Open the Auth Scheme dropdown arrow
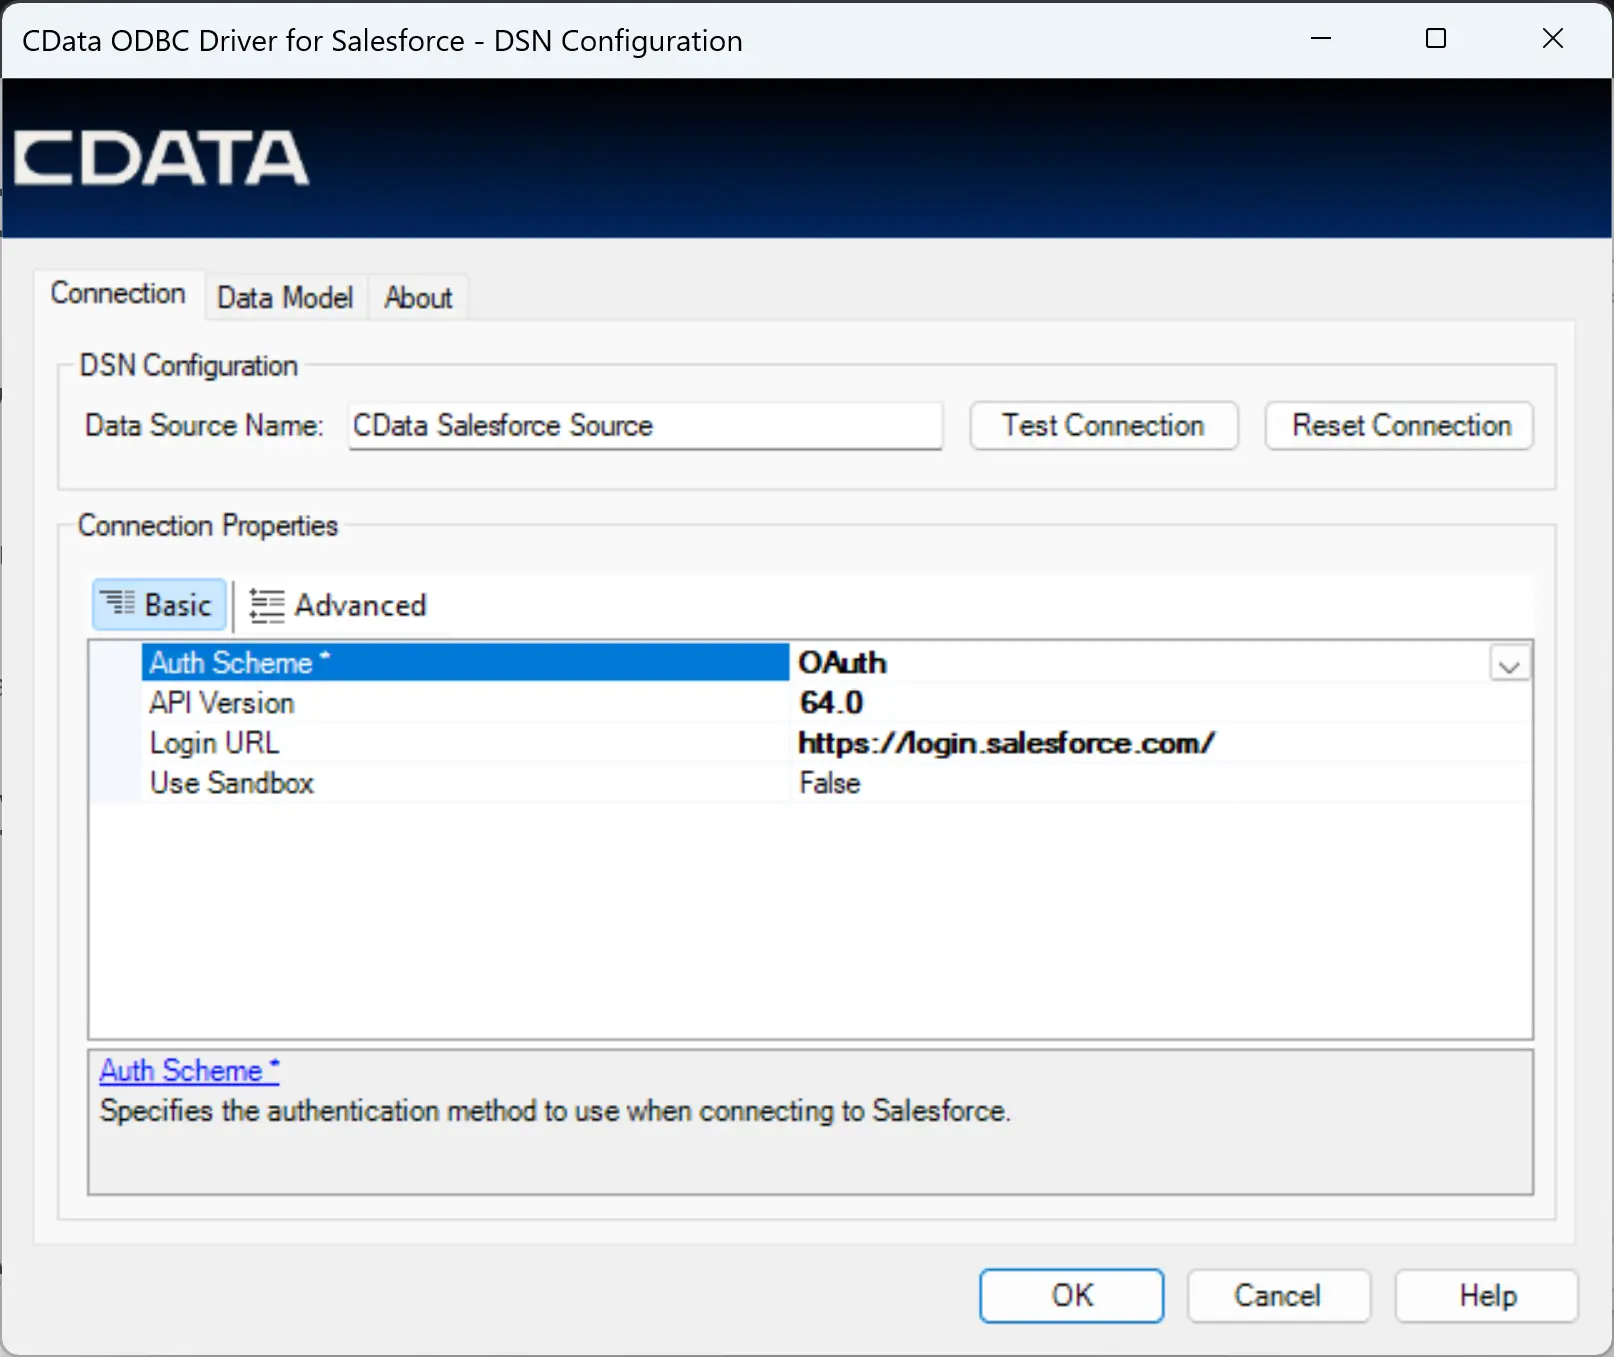The width and height of the screenshot is (1614, 1357). (x=1510, y=664)
